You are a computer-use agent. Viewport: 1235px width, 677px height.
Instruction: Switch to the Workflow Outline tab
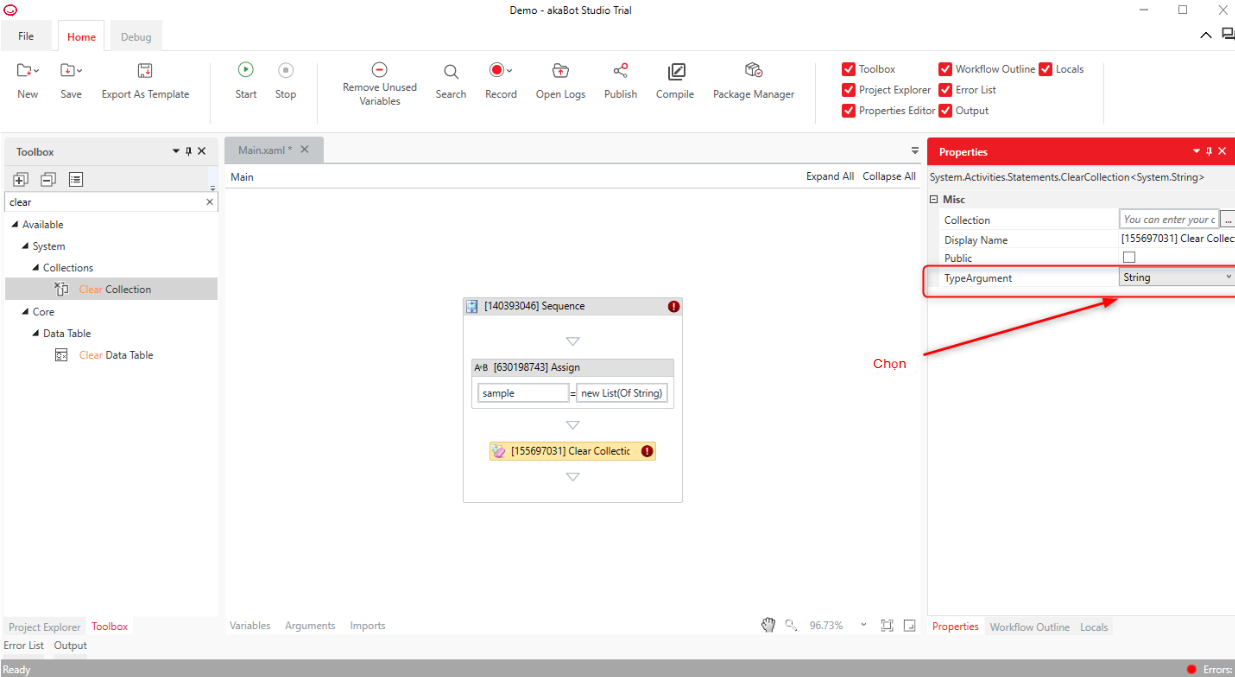pyautogui.click(x=1030, y=627)
